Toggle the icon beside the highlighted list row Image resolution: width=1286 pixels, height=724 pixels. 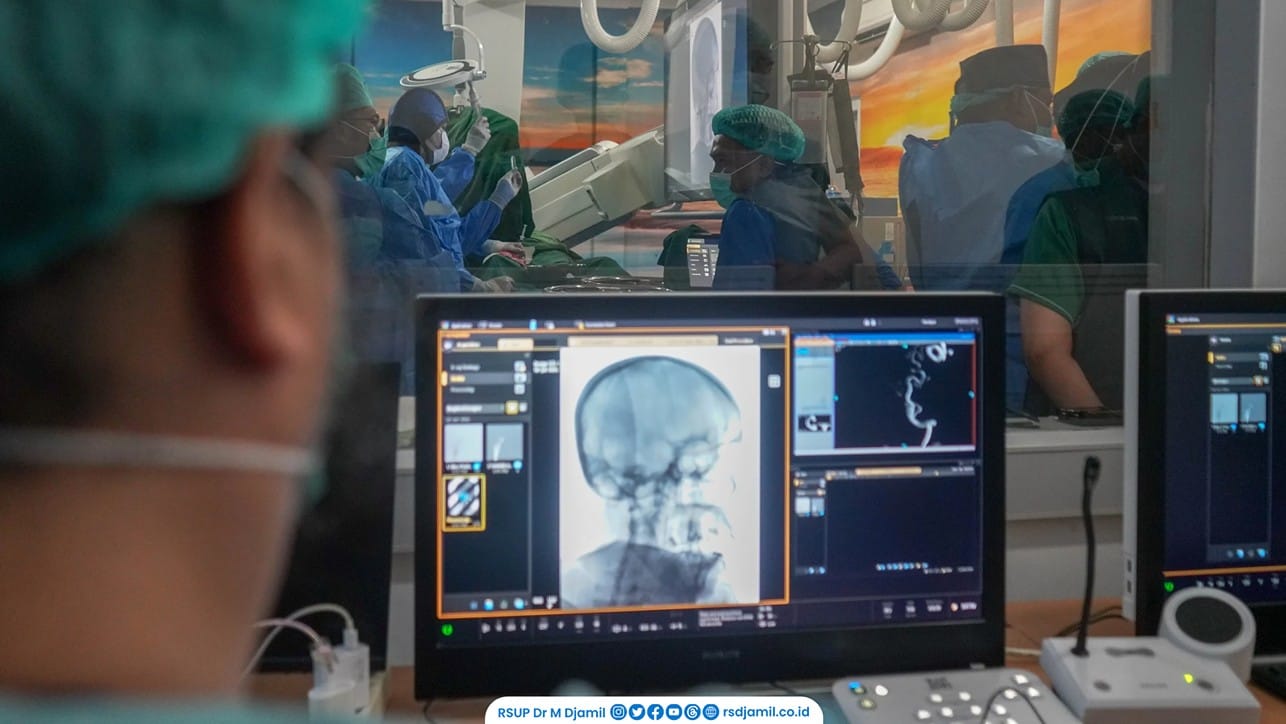point(520,378)
